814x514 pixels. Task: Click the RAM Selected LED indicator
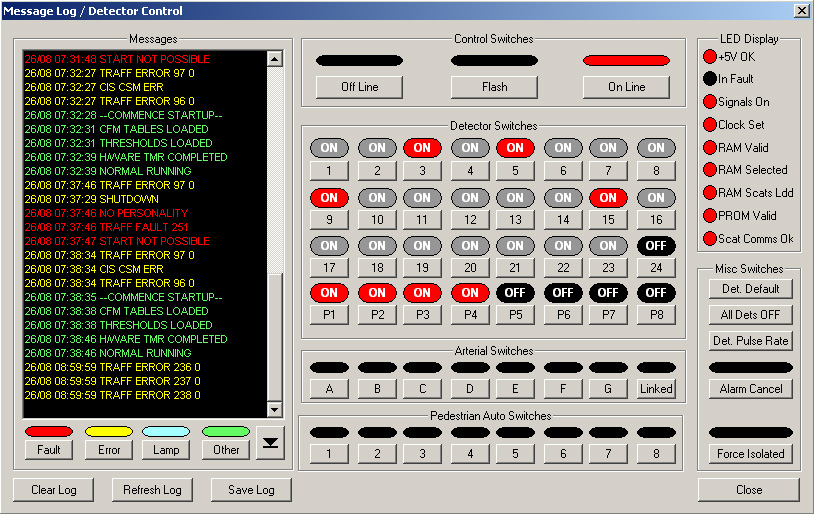pyautogui.click(x=710, y=170)
